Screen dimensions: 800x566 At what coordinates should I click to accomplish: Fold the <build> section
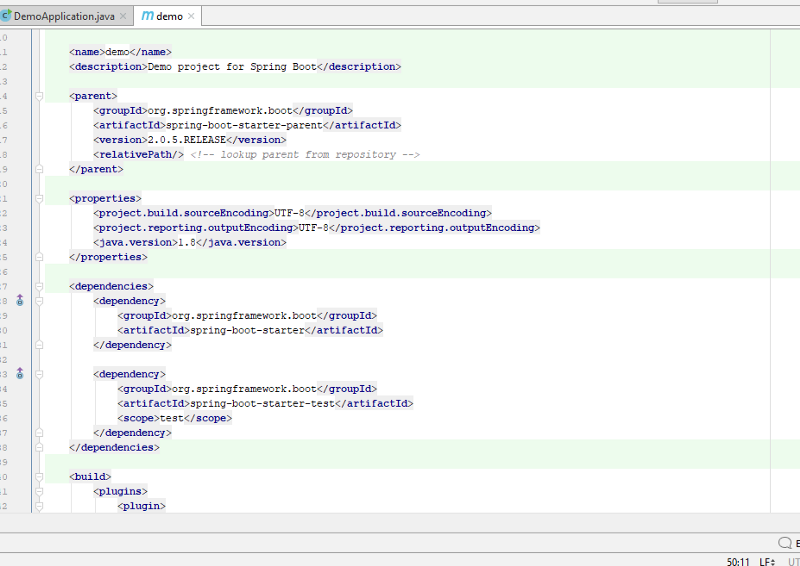(39, 477)
